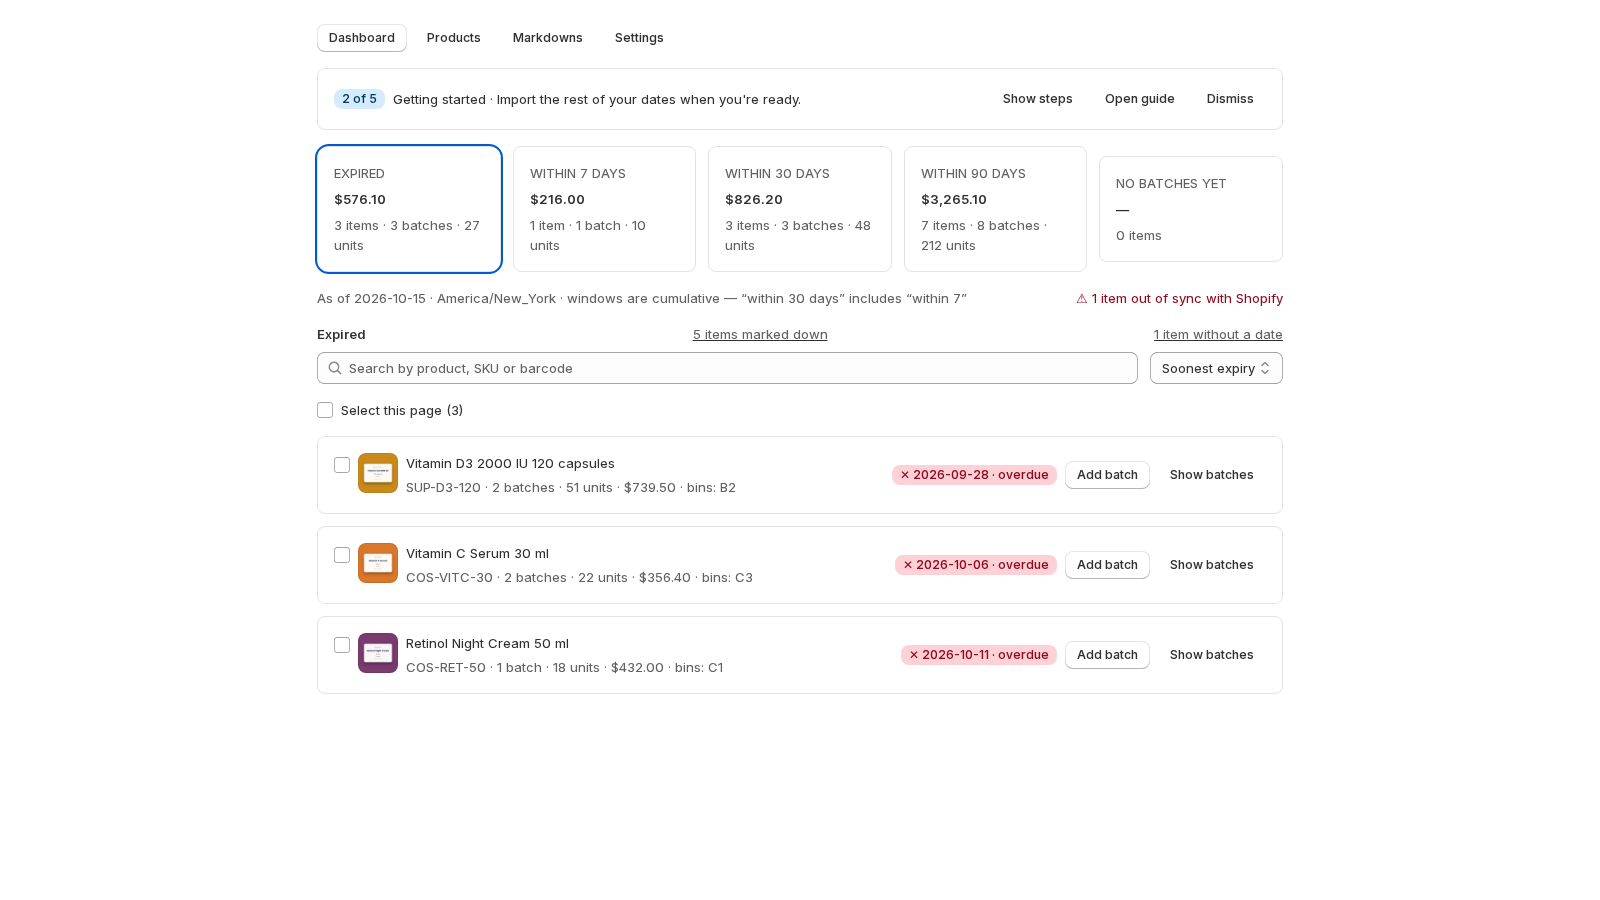Open the 1 item without a date link
The width and height of the screenshot is (1600, 900).
pyautogui.click(x=1218, y=334)
